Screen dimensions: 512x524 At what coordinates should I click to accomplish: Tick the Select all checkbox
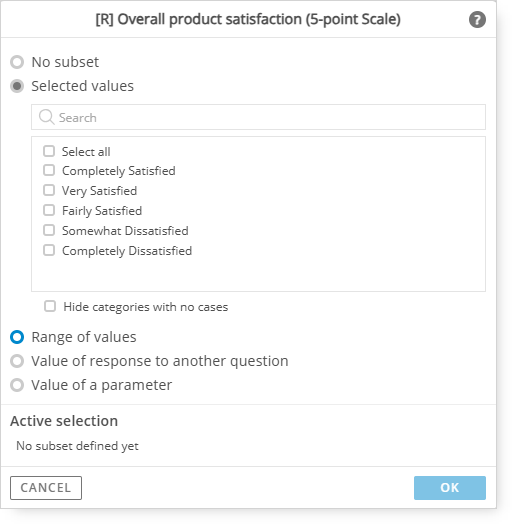coord(49,151)
